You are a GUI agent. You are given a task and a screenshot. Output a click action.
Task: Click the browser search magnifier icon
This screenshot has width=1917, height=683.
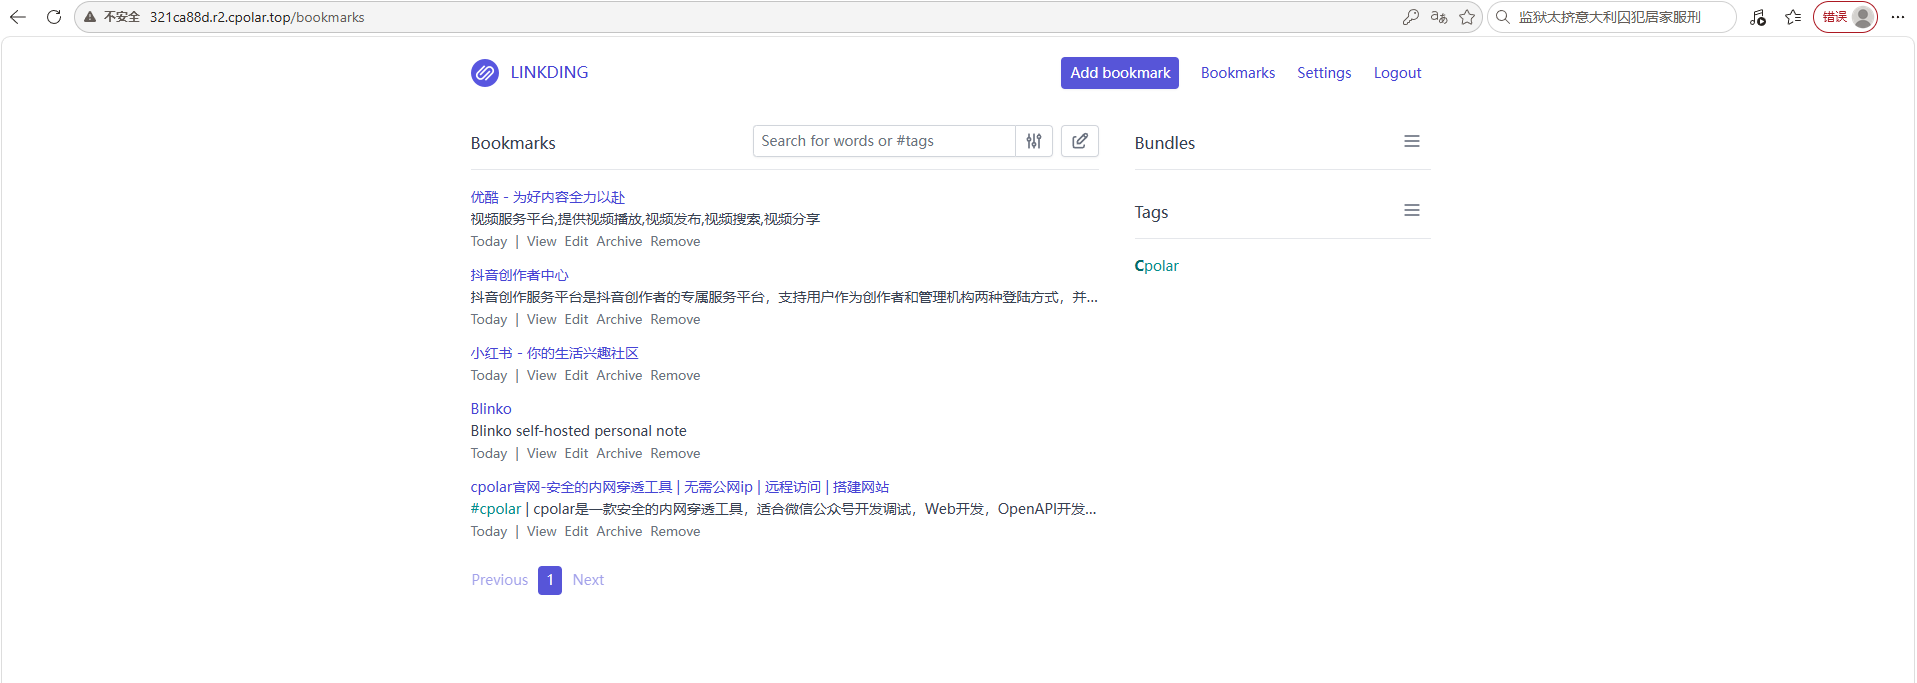point(1503,17)
